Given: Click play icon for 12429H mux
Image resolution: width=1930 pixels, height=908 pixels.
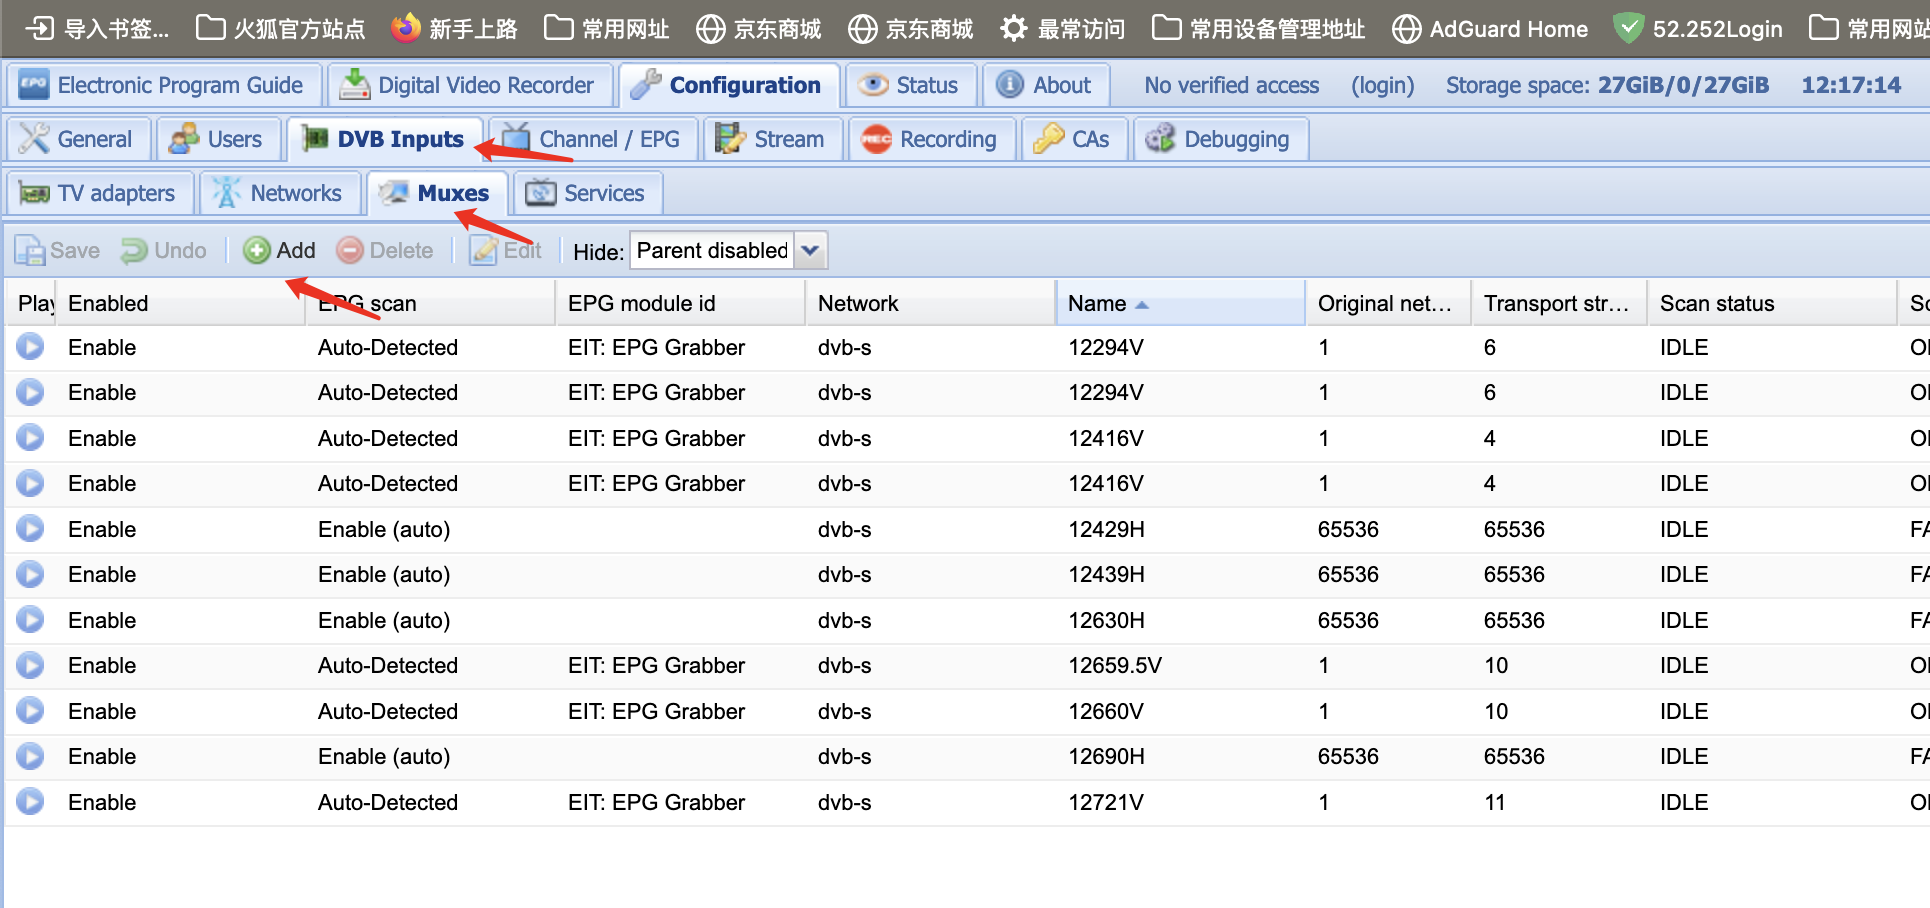Looking at the screenshot, I should coord(30,529).
